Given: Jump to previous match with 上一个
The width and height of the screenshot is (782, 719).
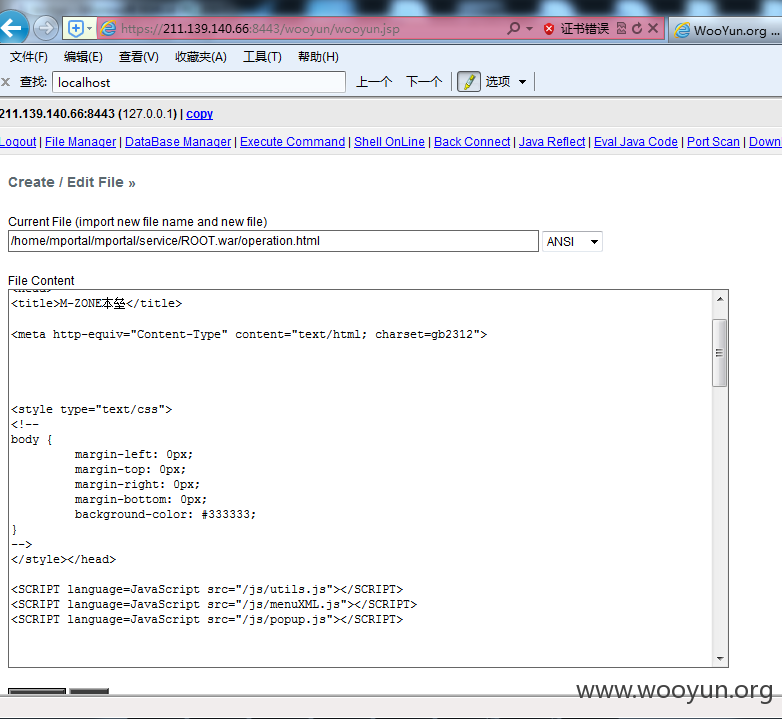Looking at the screenshot, I should click(374, 82).
